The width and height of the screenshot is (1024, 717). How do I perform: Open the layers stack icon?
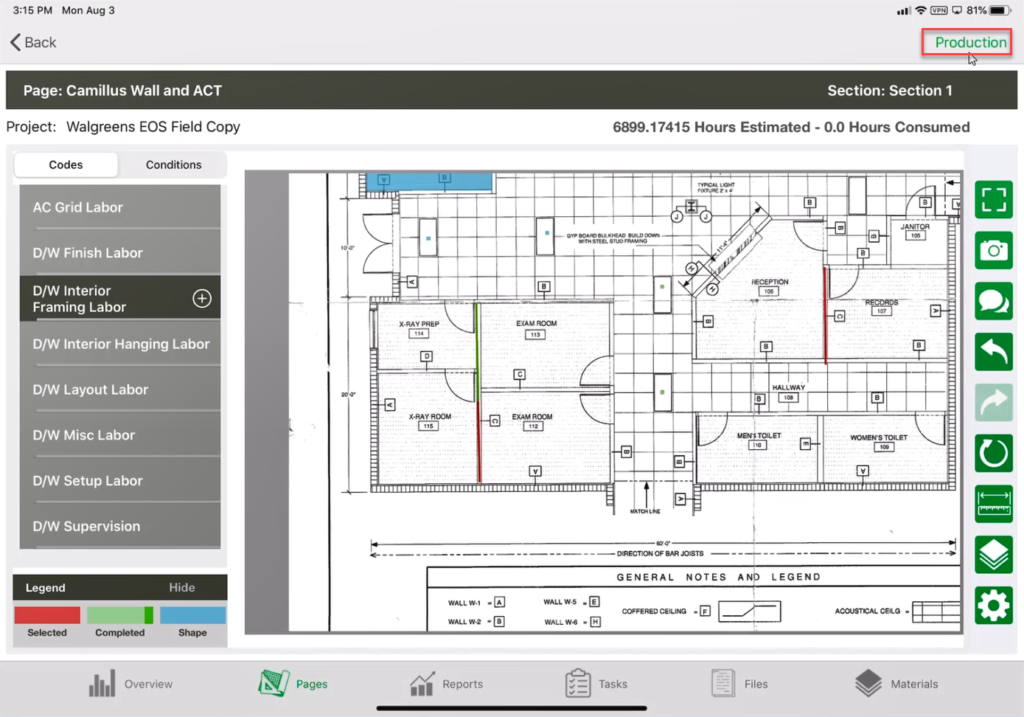point(993,555)
